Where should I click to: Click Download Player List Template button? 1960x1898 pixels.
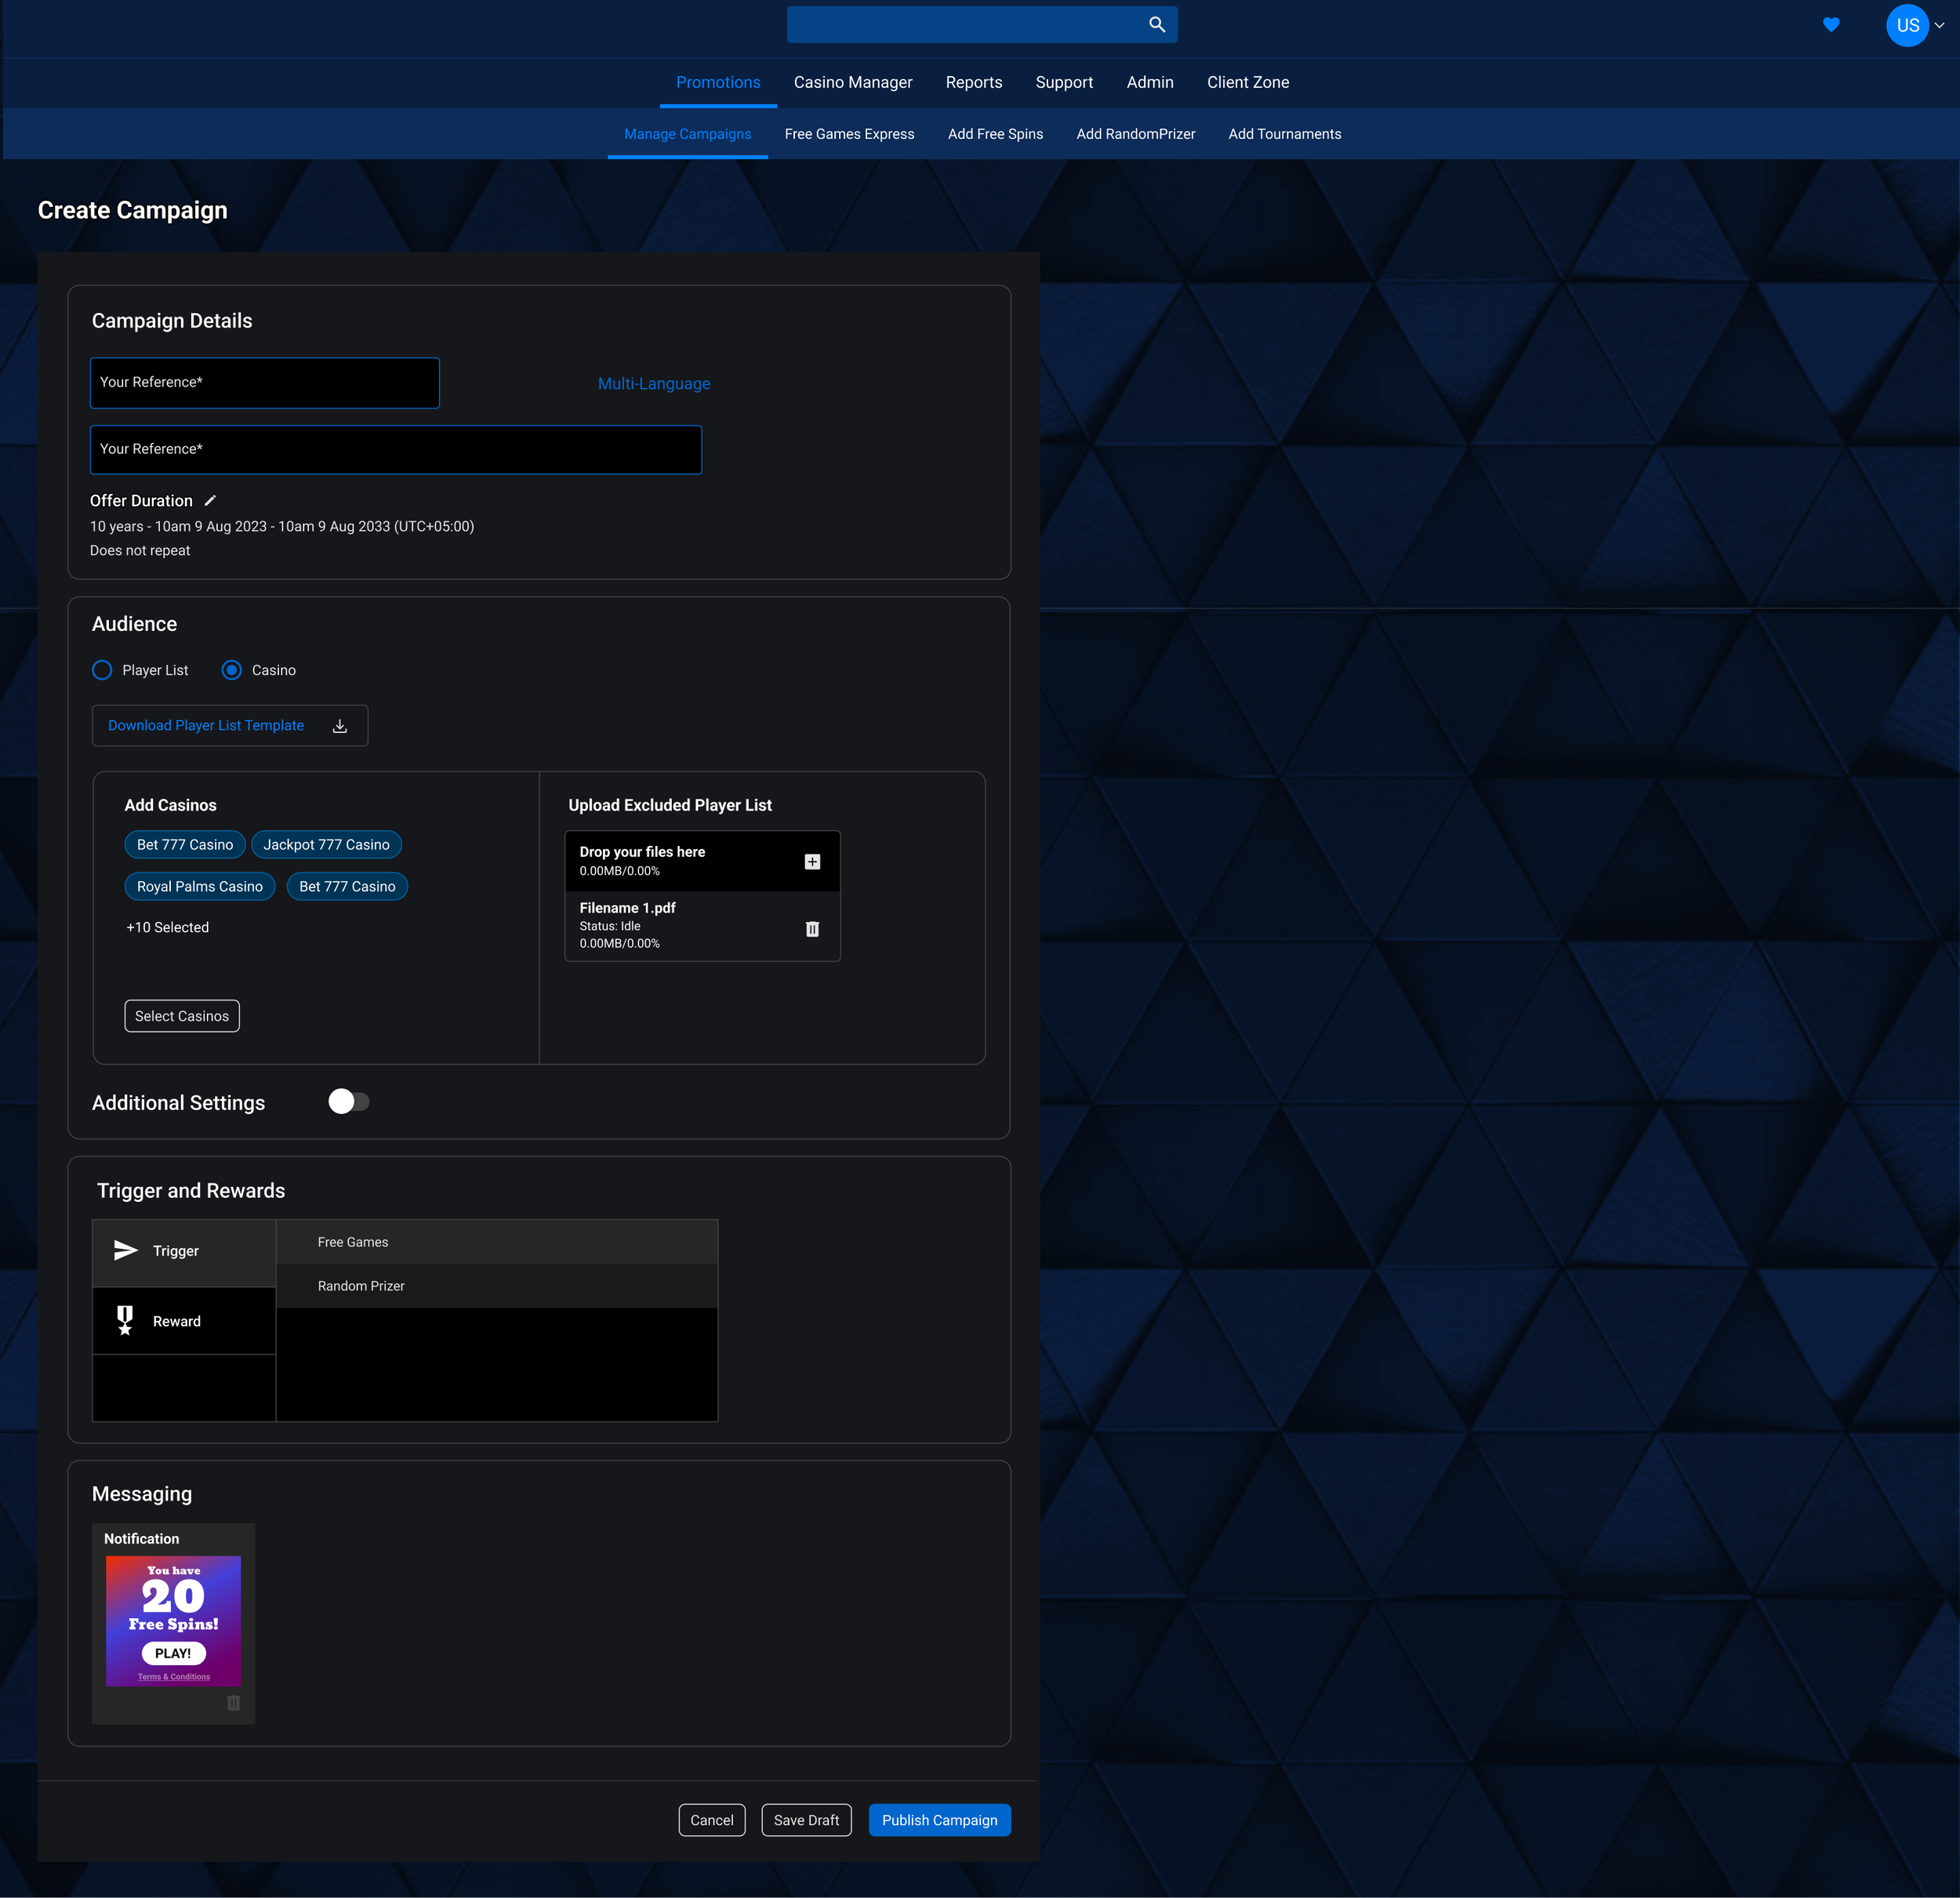click(230, 726)
